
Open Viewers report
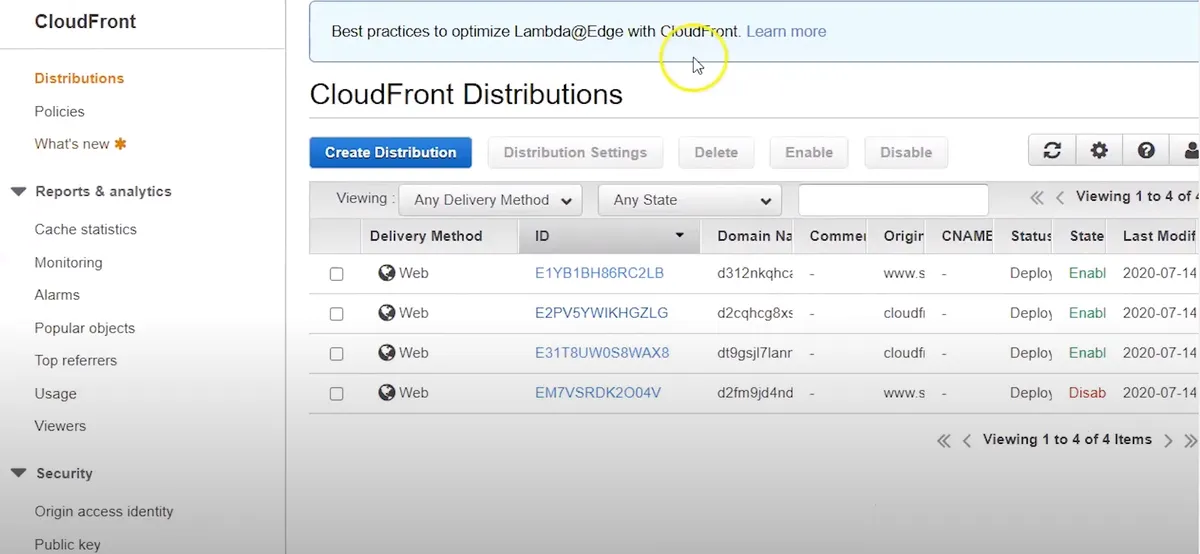[x=60, y=426]
